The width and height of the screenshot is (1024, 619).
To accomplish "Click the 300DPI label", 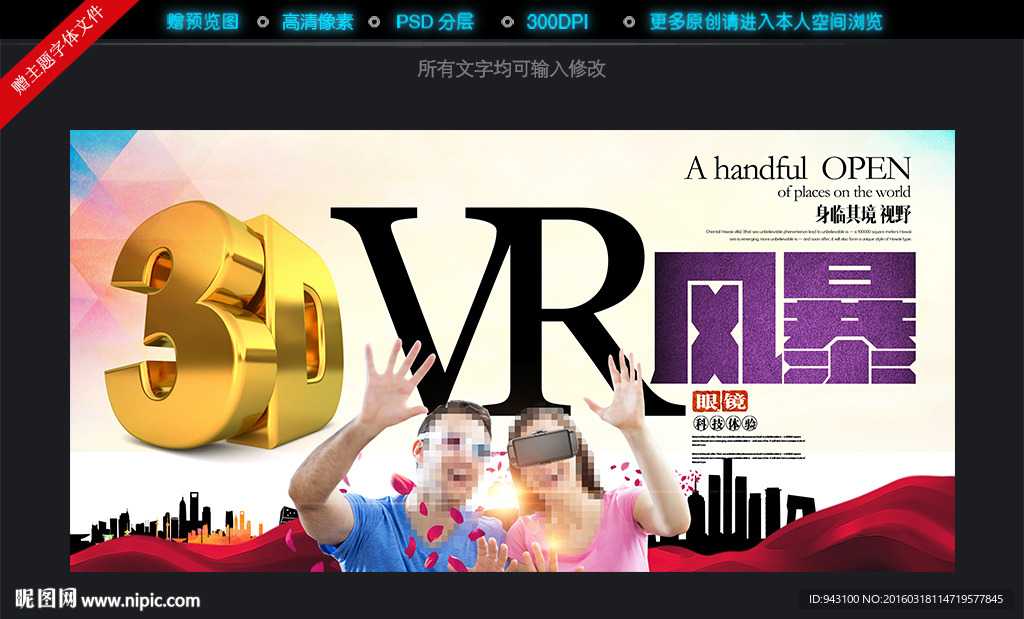I will coord(557,22).
